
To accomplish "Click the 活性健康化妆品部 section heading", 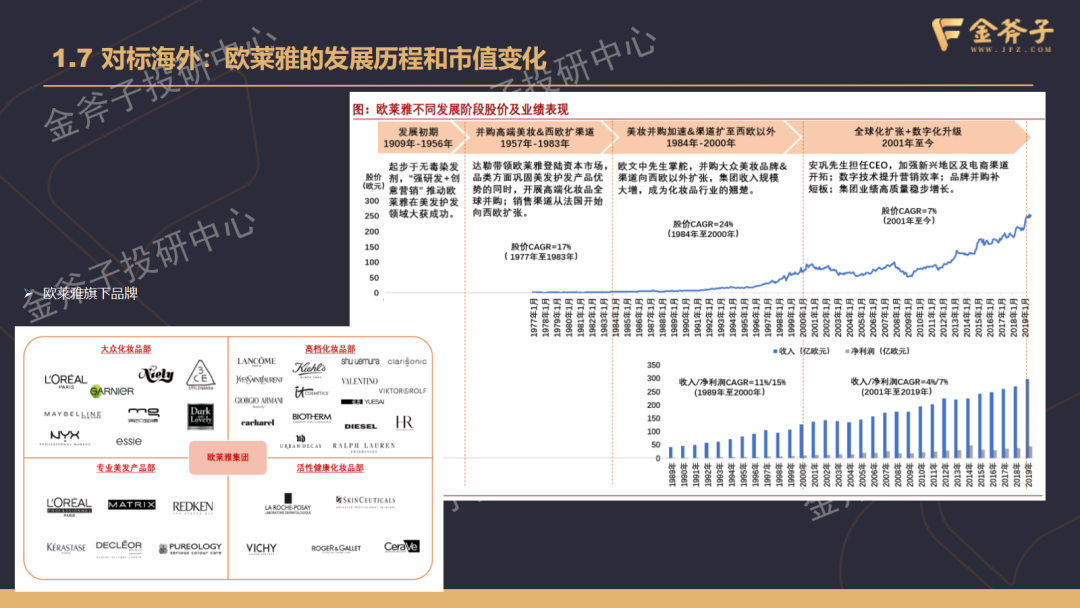I will tap(330, 468).
